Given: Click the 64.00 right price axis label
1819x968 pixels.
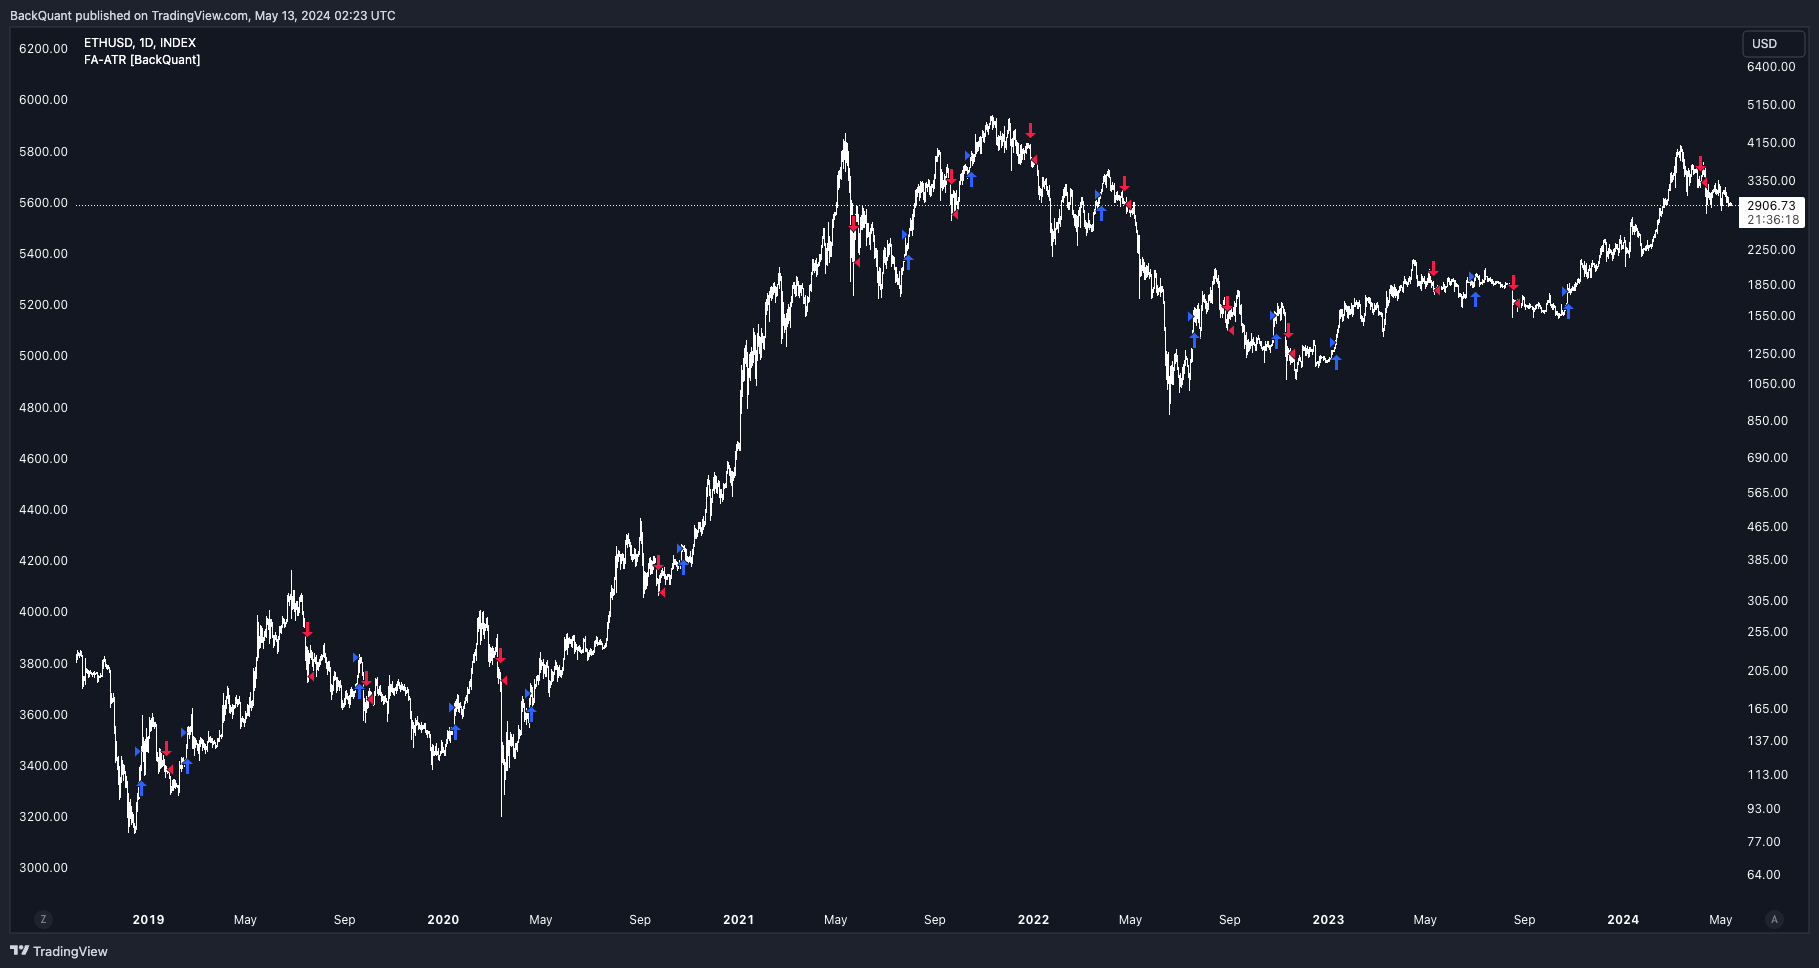Looking at the screenshot, I should 1764,875.
